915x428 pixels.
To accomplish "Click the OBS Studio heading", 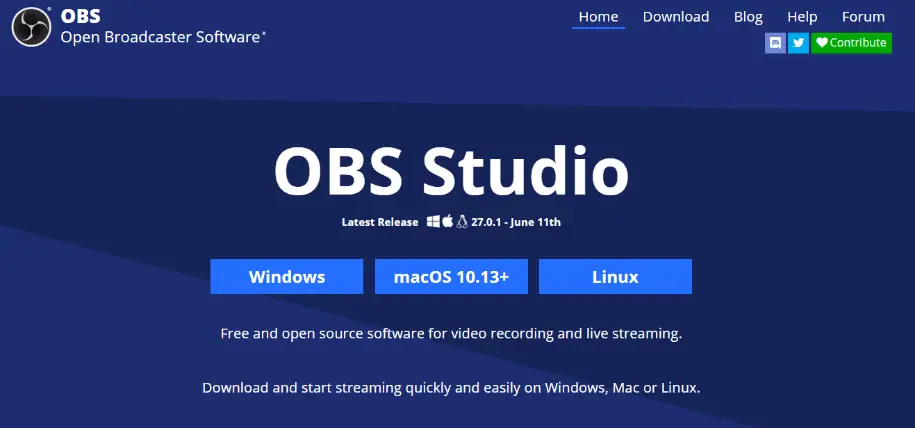I will 451,171.
